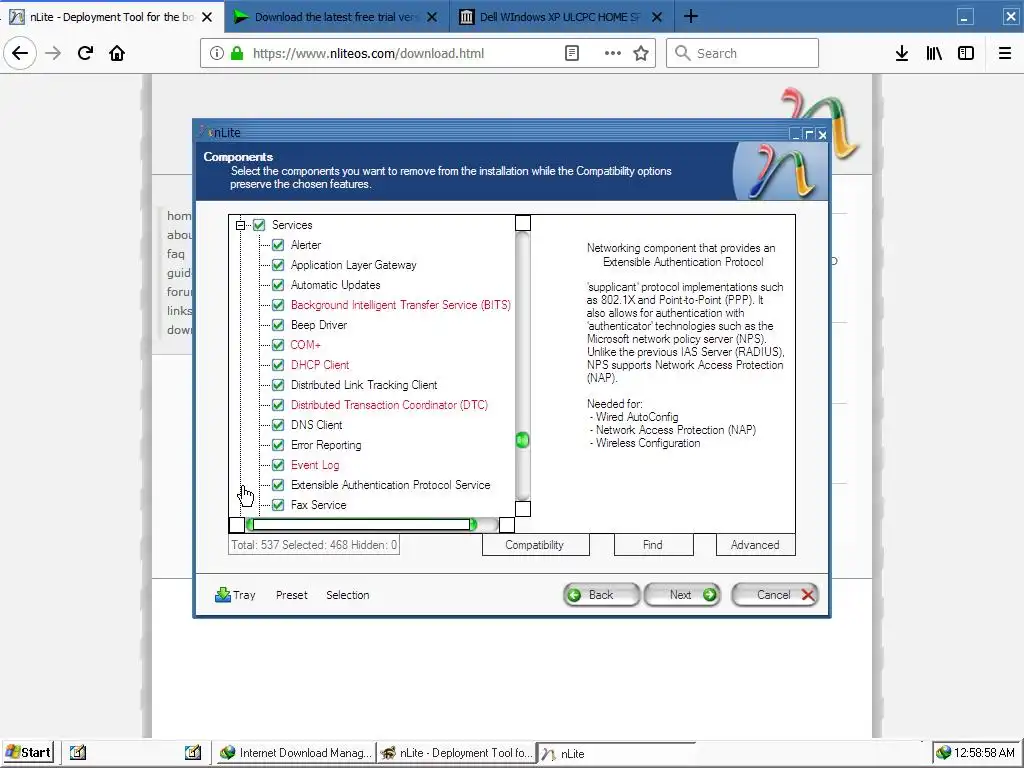
Task: Click the components list scroll-up button
Action: (x=522, y=223)
